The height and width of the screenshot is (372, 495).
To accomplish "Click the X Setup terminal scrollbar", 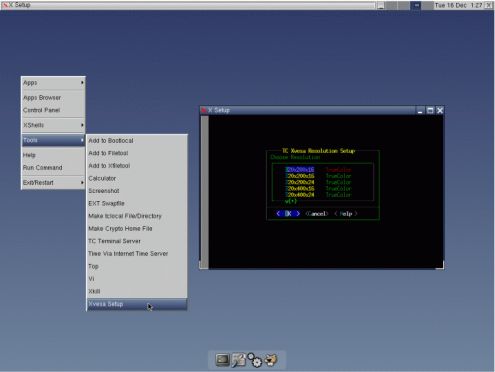I will click(204, 191).
